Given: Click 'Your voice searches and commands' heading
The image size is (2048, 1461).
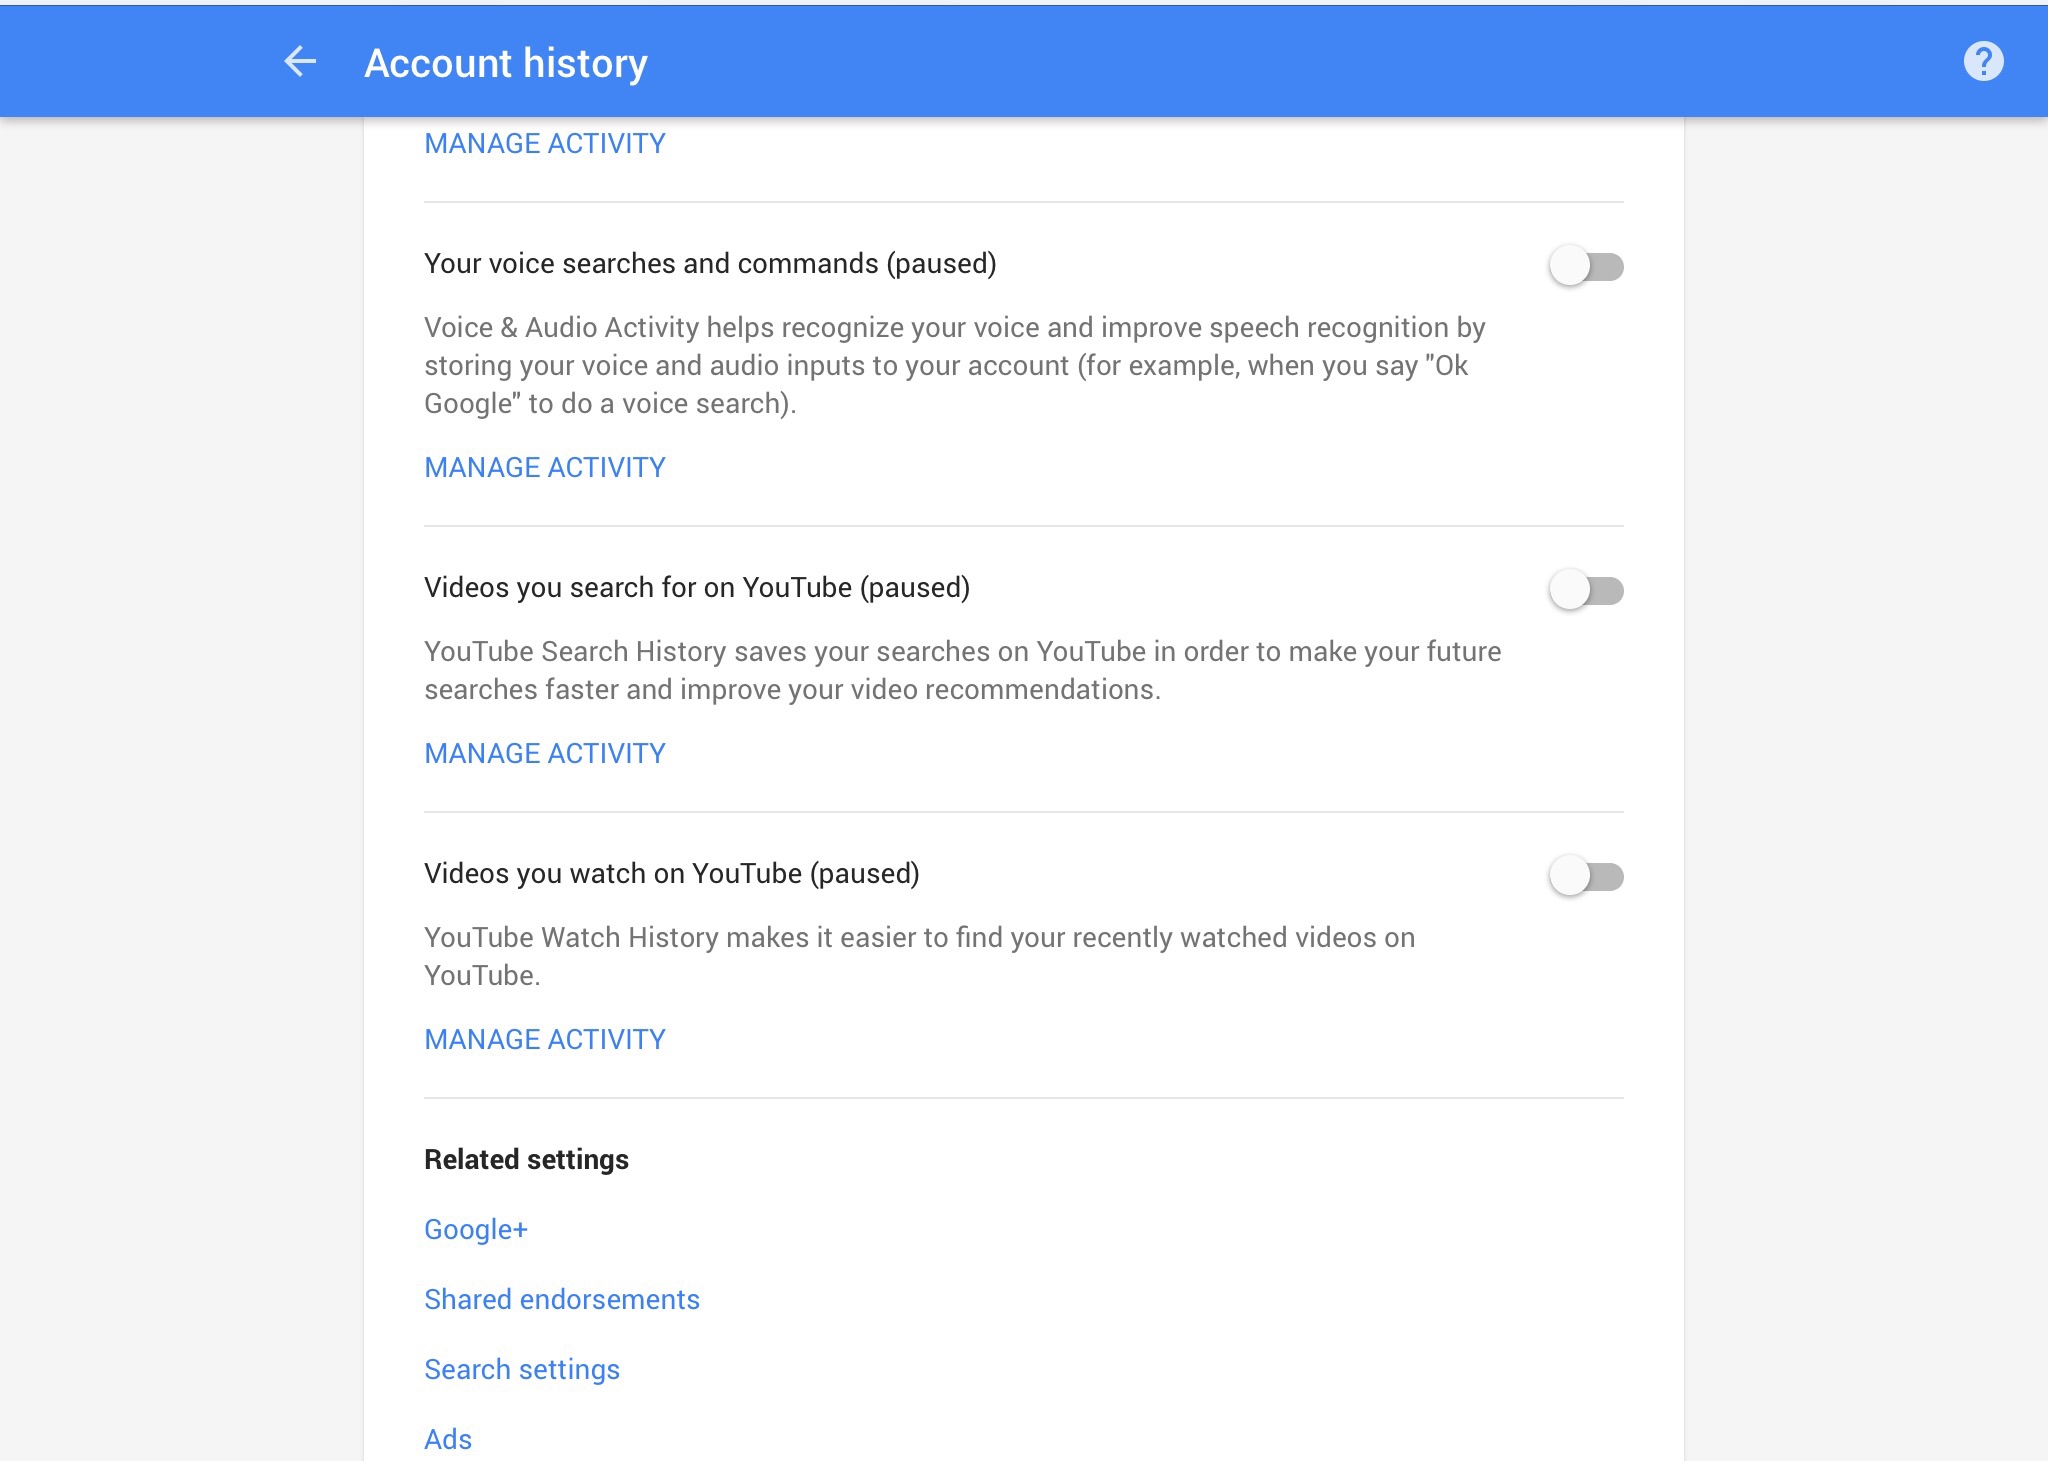Looking at the screenshot, I should click(x=709, y=264).
